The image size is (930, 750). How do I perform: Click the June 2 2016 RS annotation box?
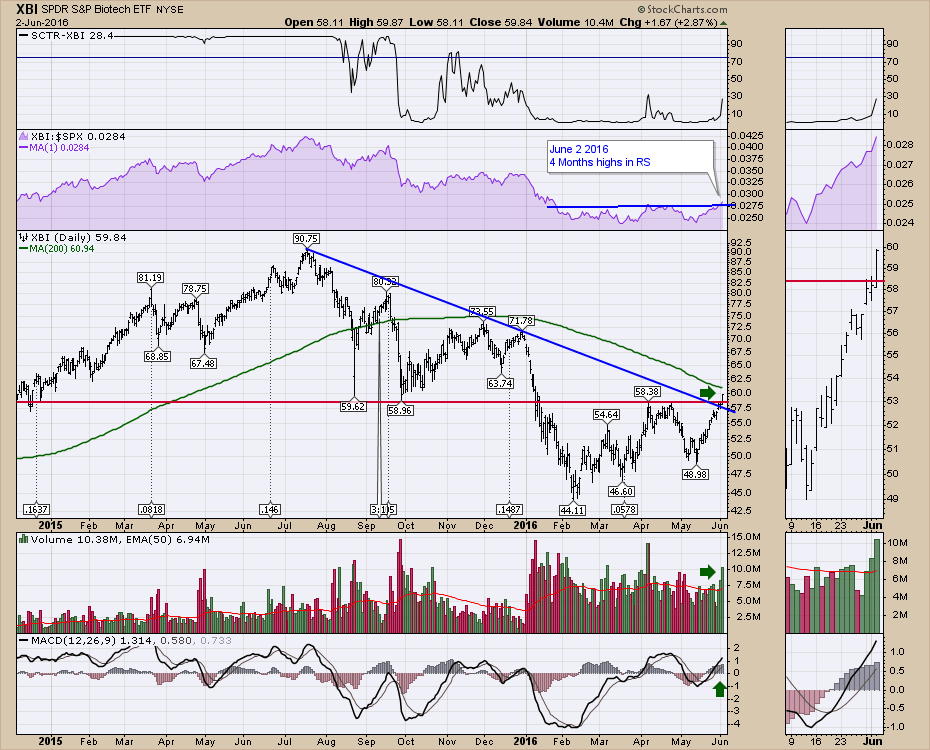(x=630, y=157)
